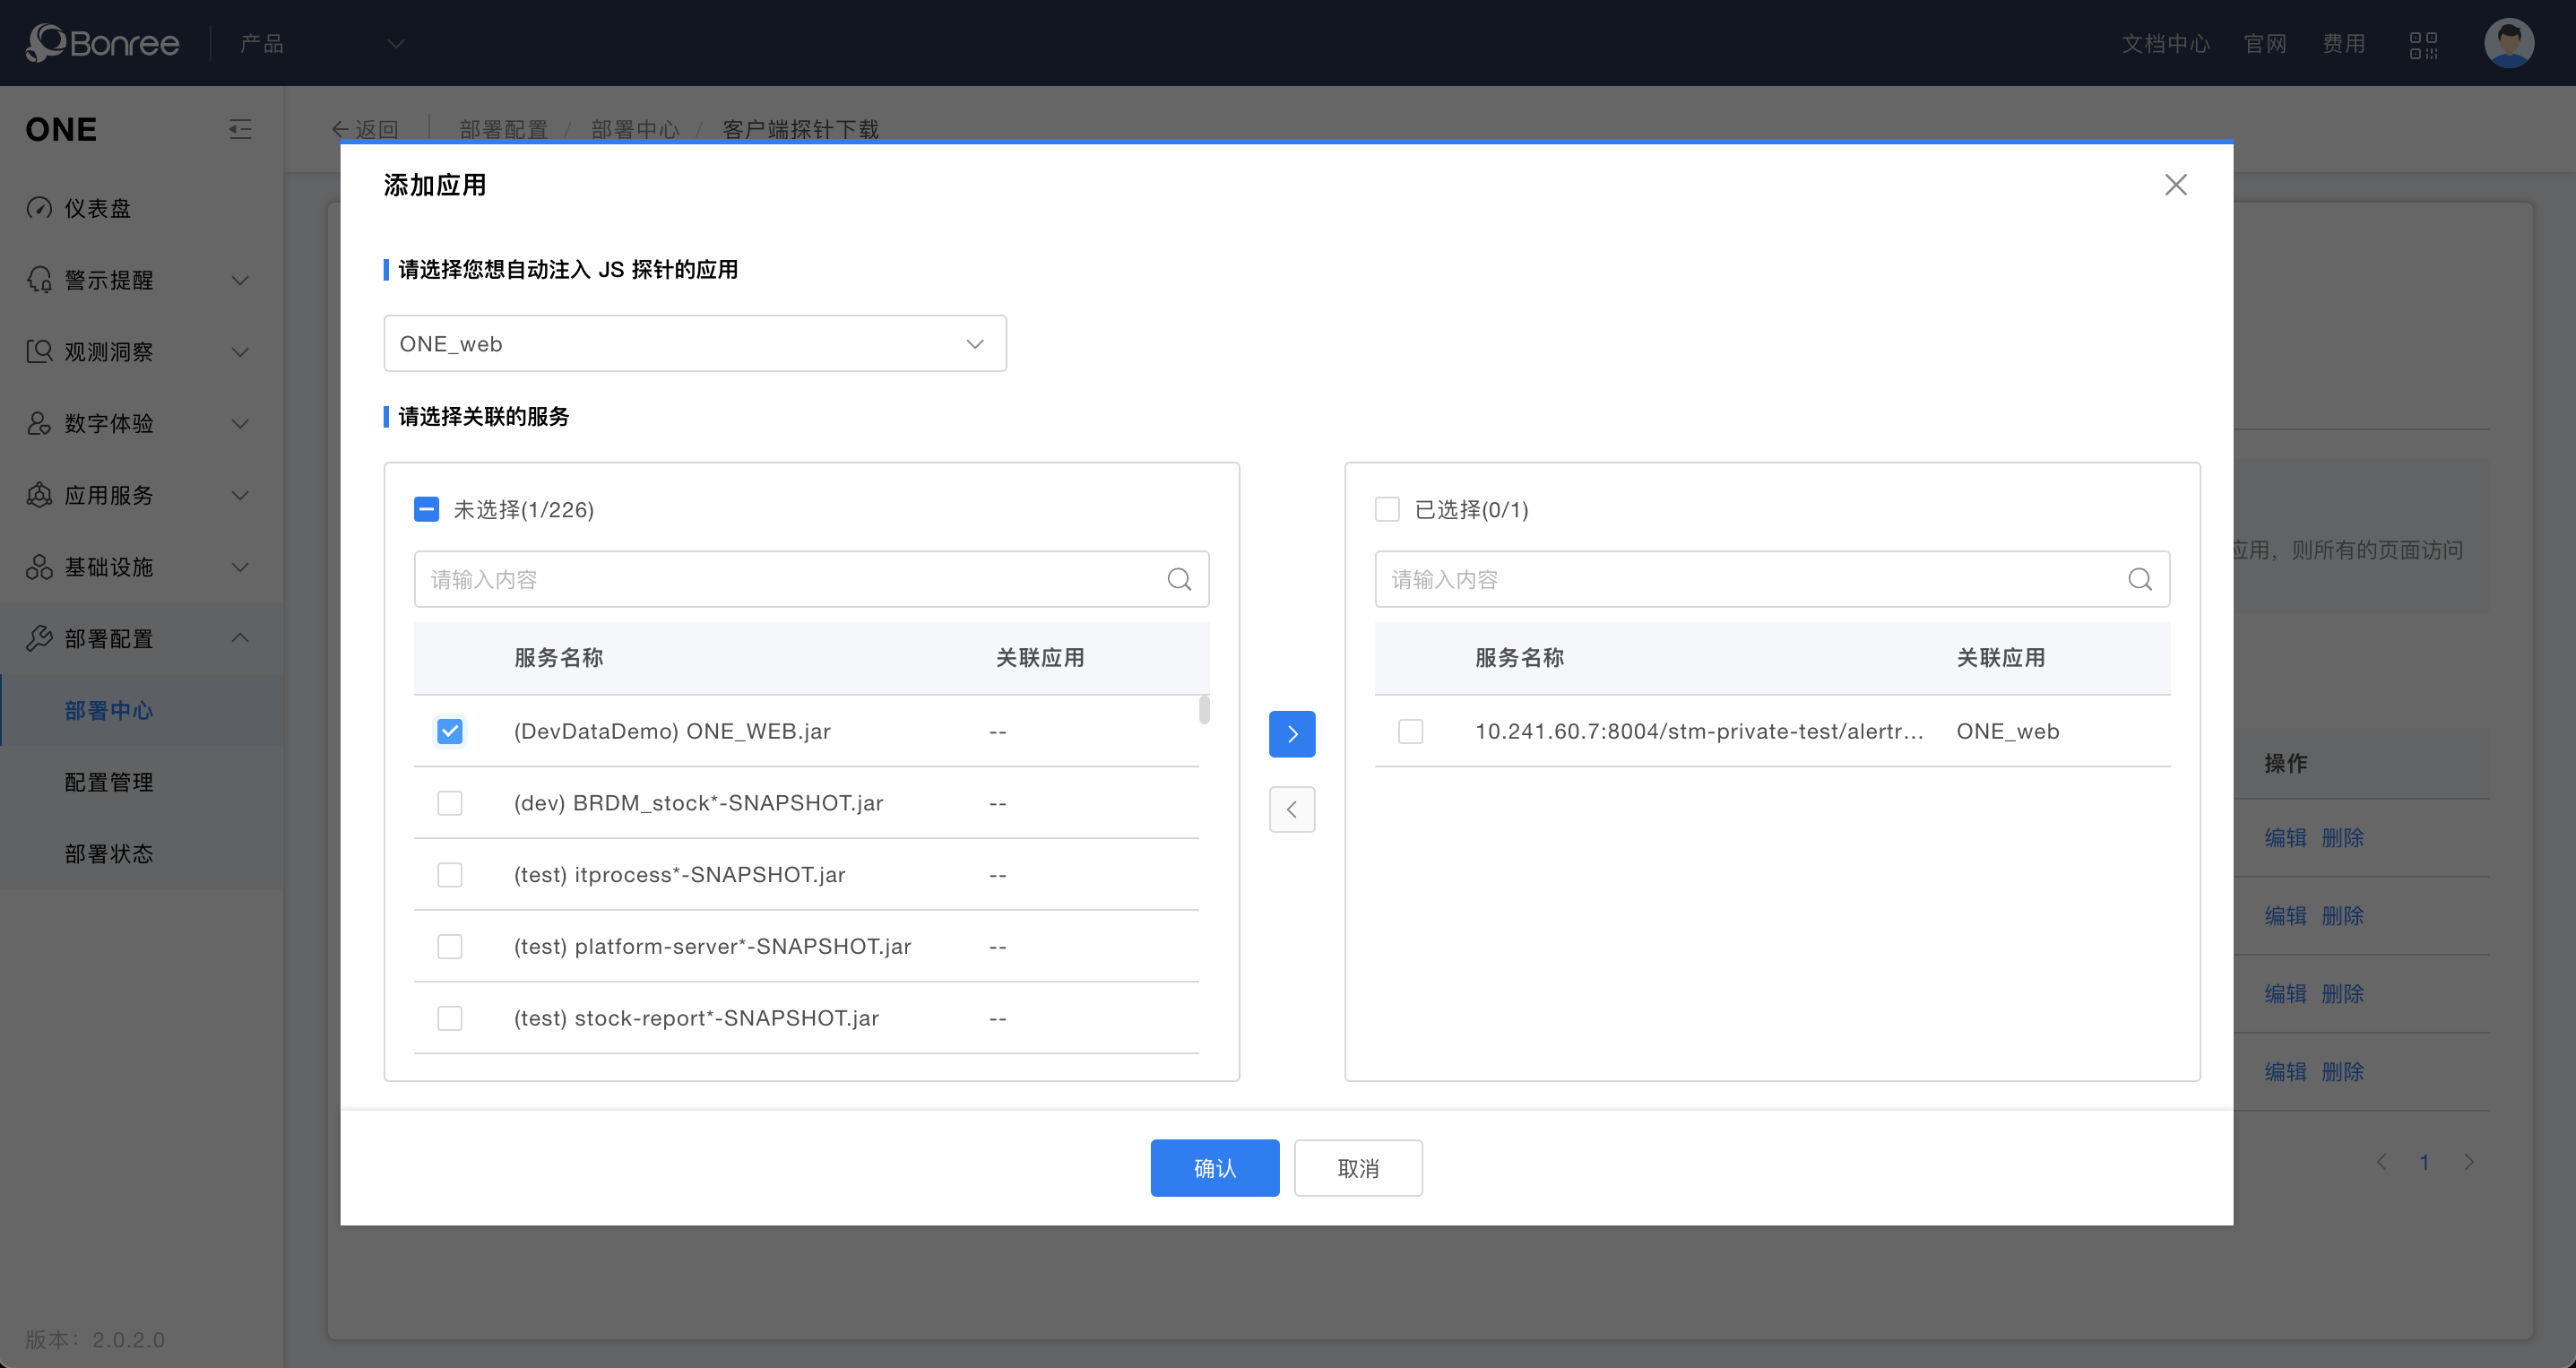Click the unselected services list scrollbar
Image resolution: width=2576 pixels, height=1368 pixels.
(x=1204, y=711)
